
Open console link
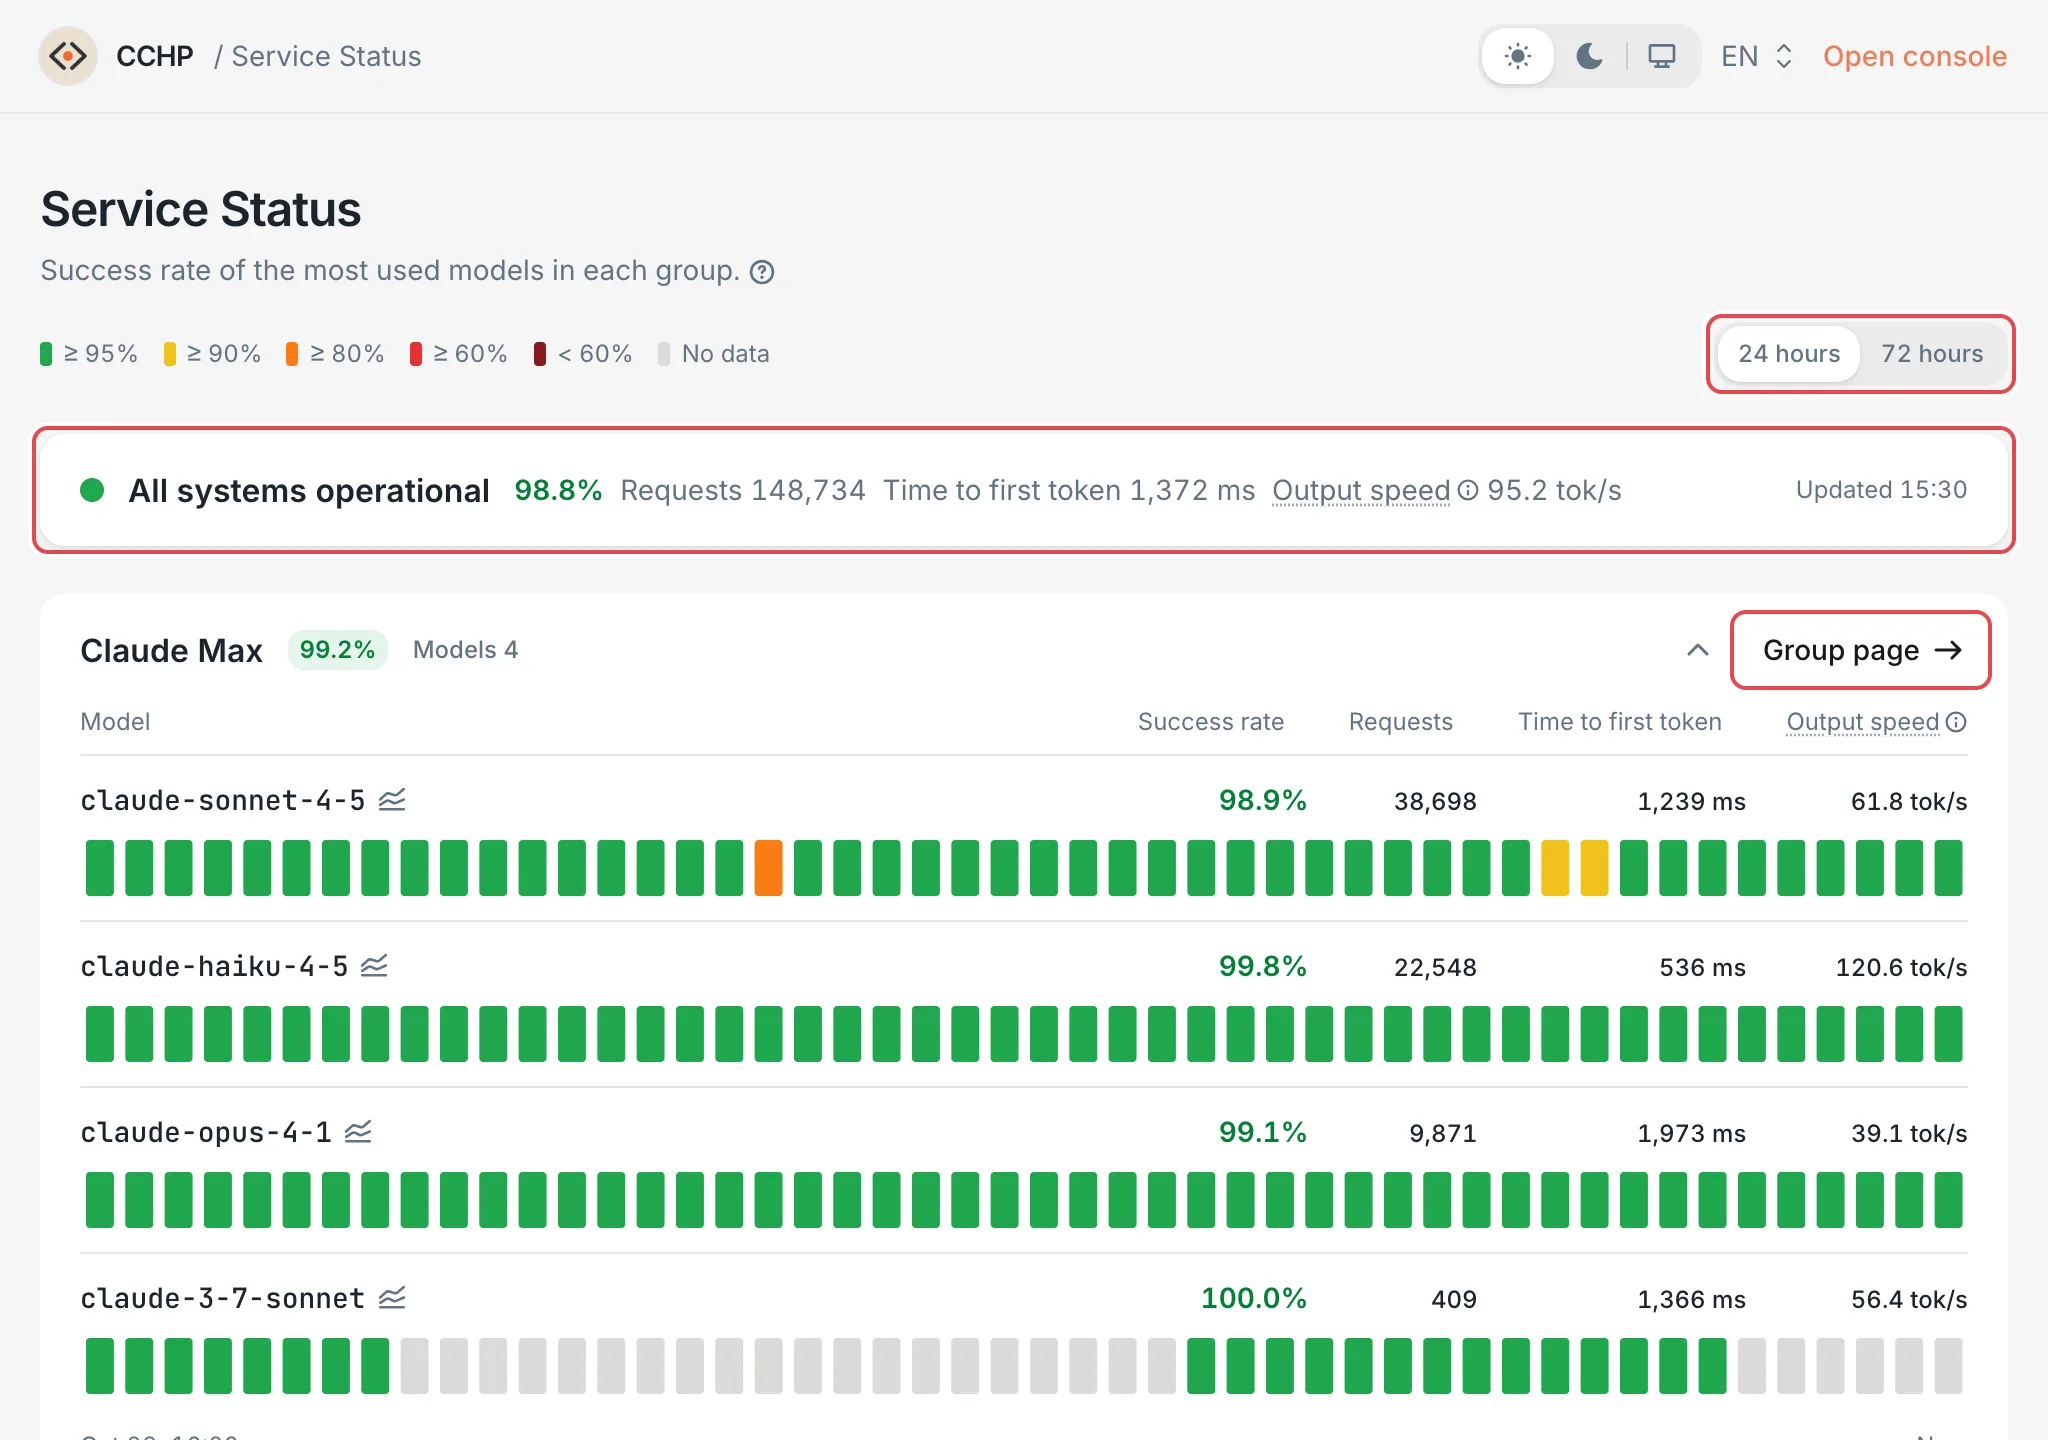pos(1915,56)
